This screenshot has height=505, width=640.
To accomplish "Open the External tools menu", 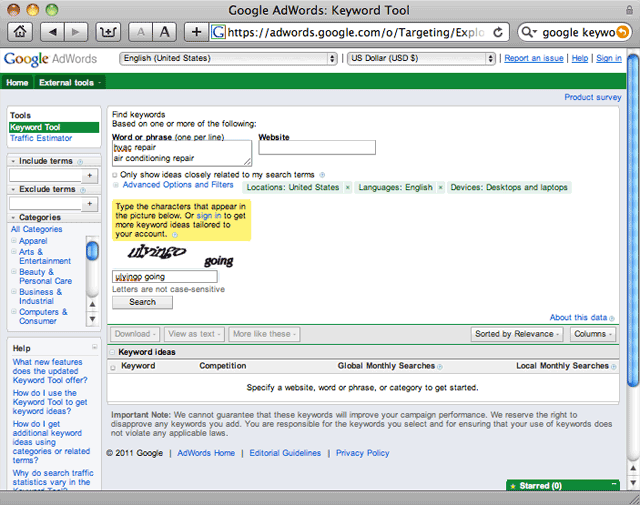I will click(x=69, y=82).
